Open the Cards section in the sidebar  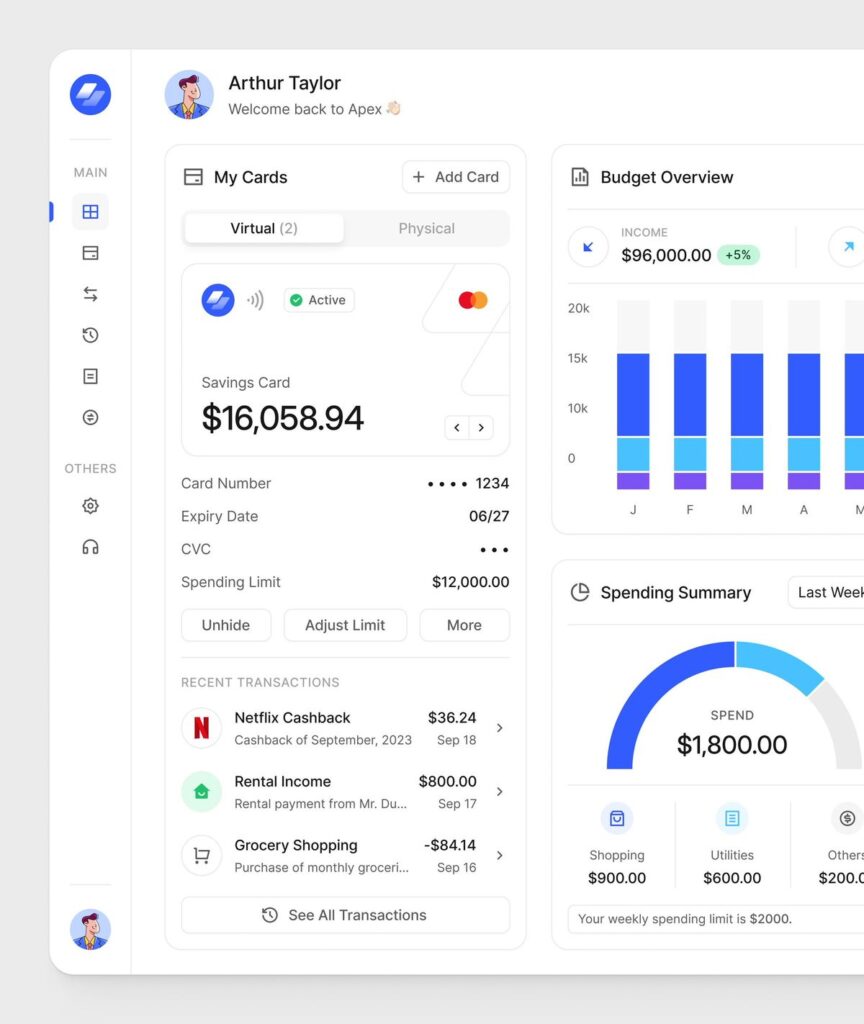coord(90,253)
